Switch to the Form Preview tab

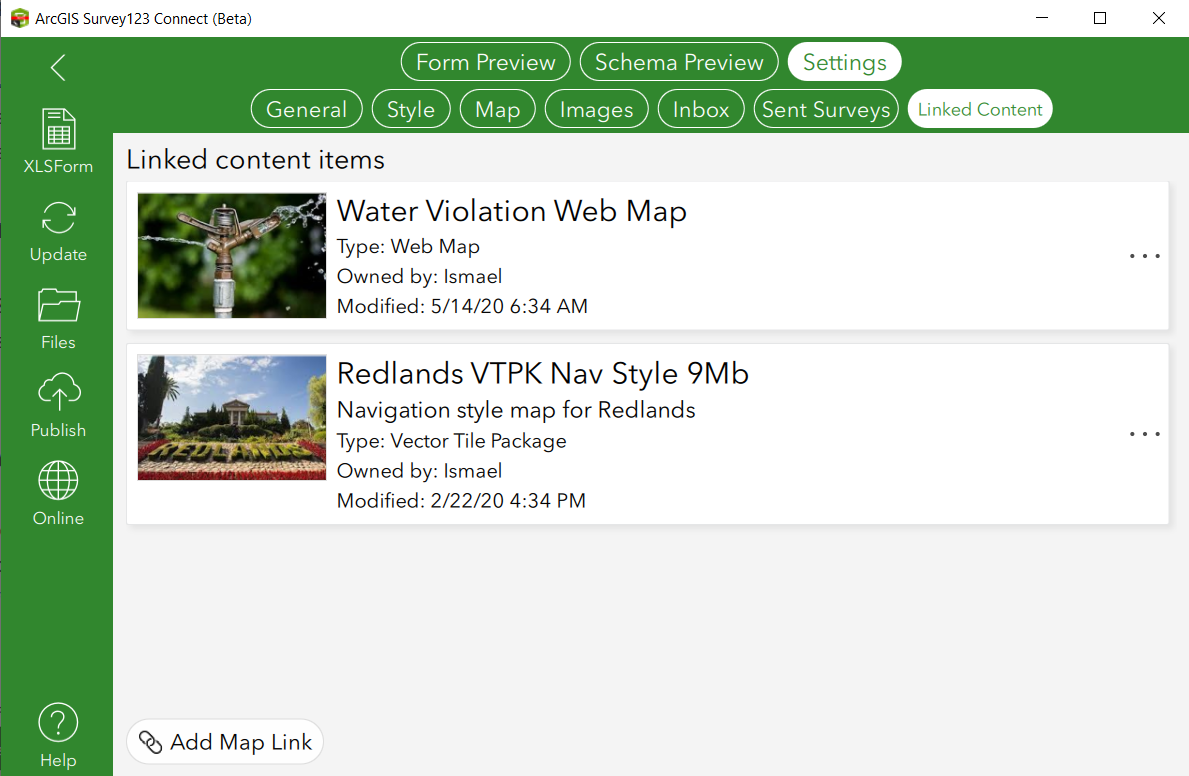pyautogui.click(x=485, y=62)
